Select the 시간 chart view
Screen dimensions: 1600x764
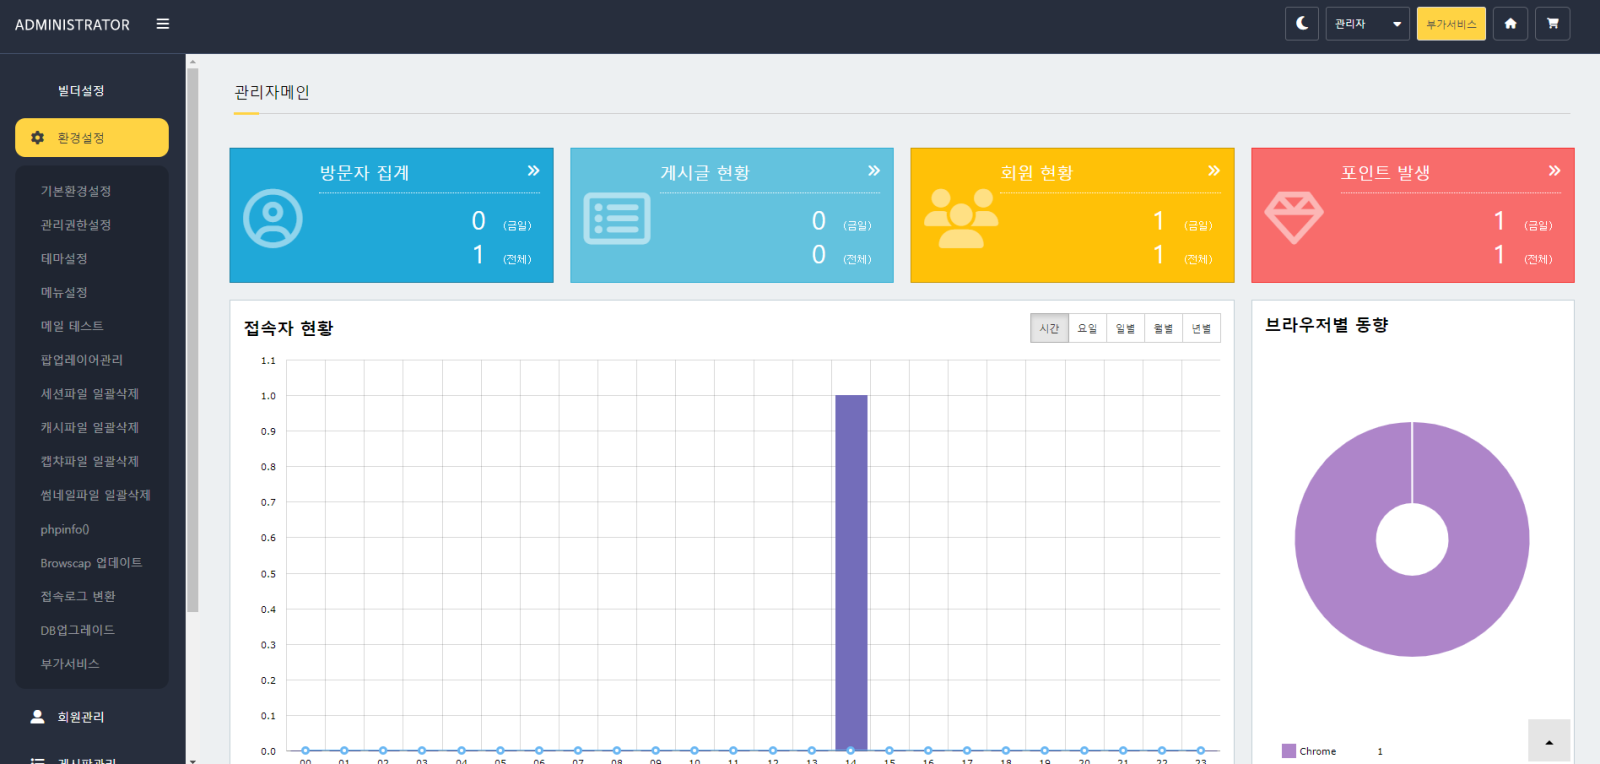[1049, 329]
